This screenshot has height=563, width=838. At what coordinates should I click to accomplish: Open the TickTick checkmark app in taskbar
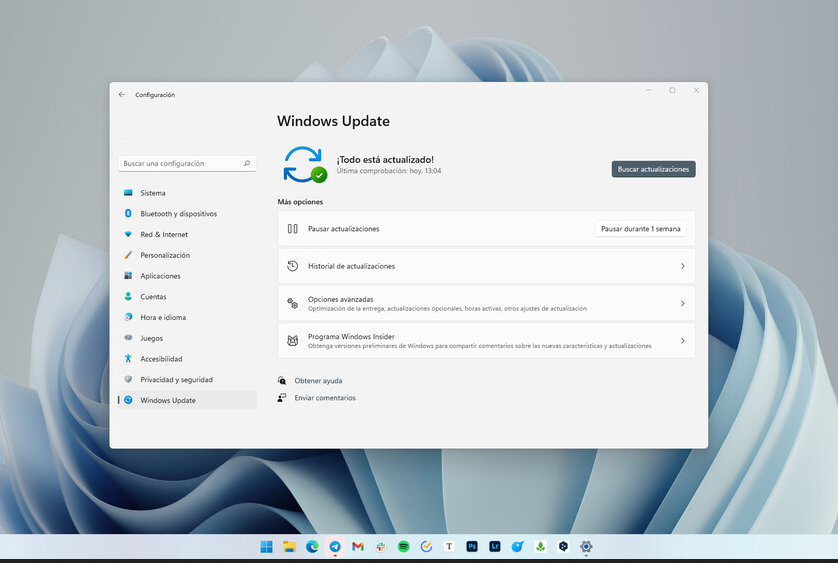(x=426, y=546)
